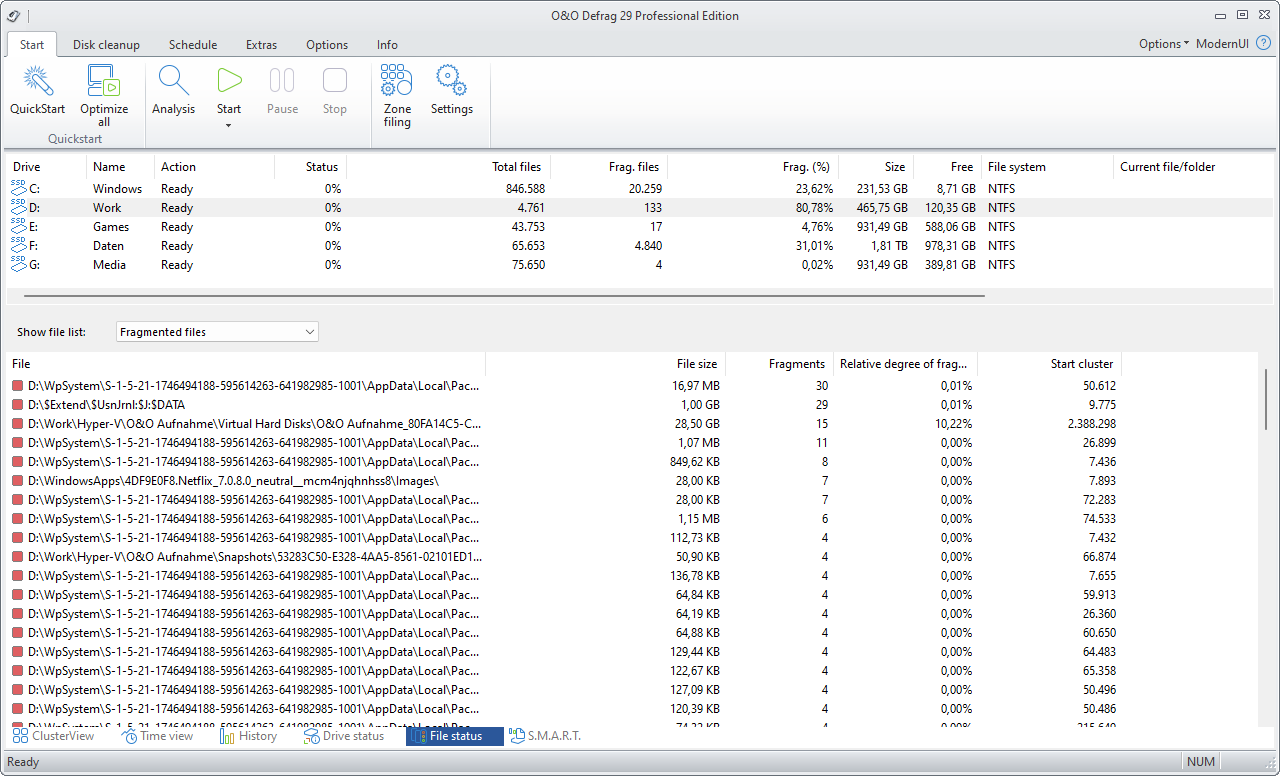The height and width of the screenshot is (776, 1280).
Task: Switch to Time view panel
Action: pos(157,736)
